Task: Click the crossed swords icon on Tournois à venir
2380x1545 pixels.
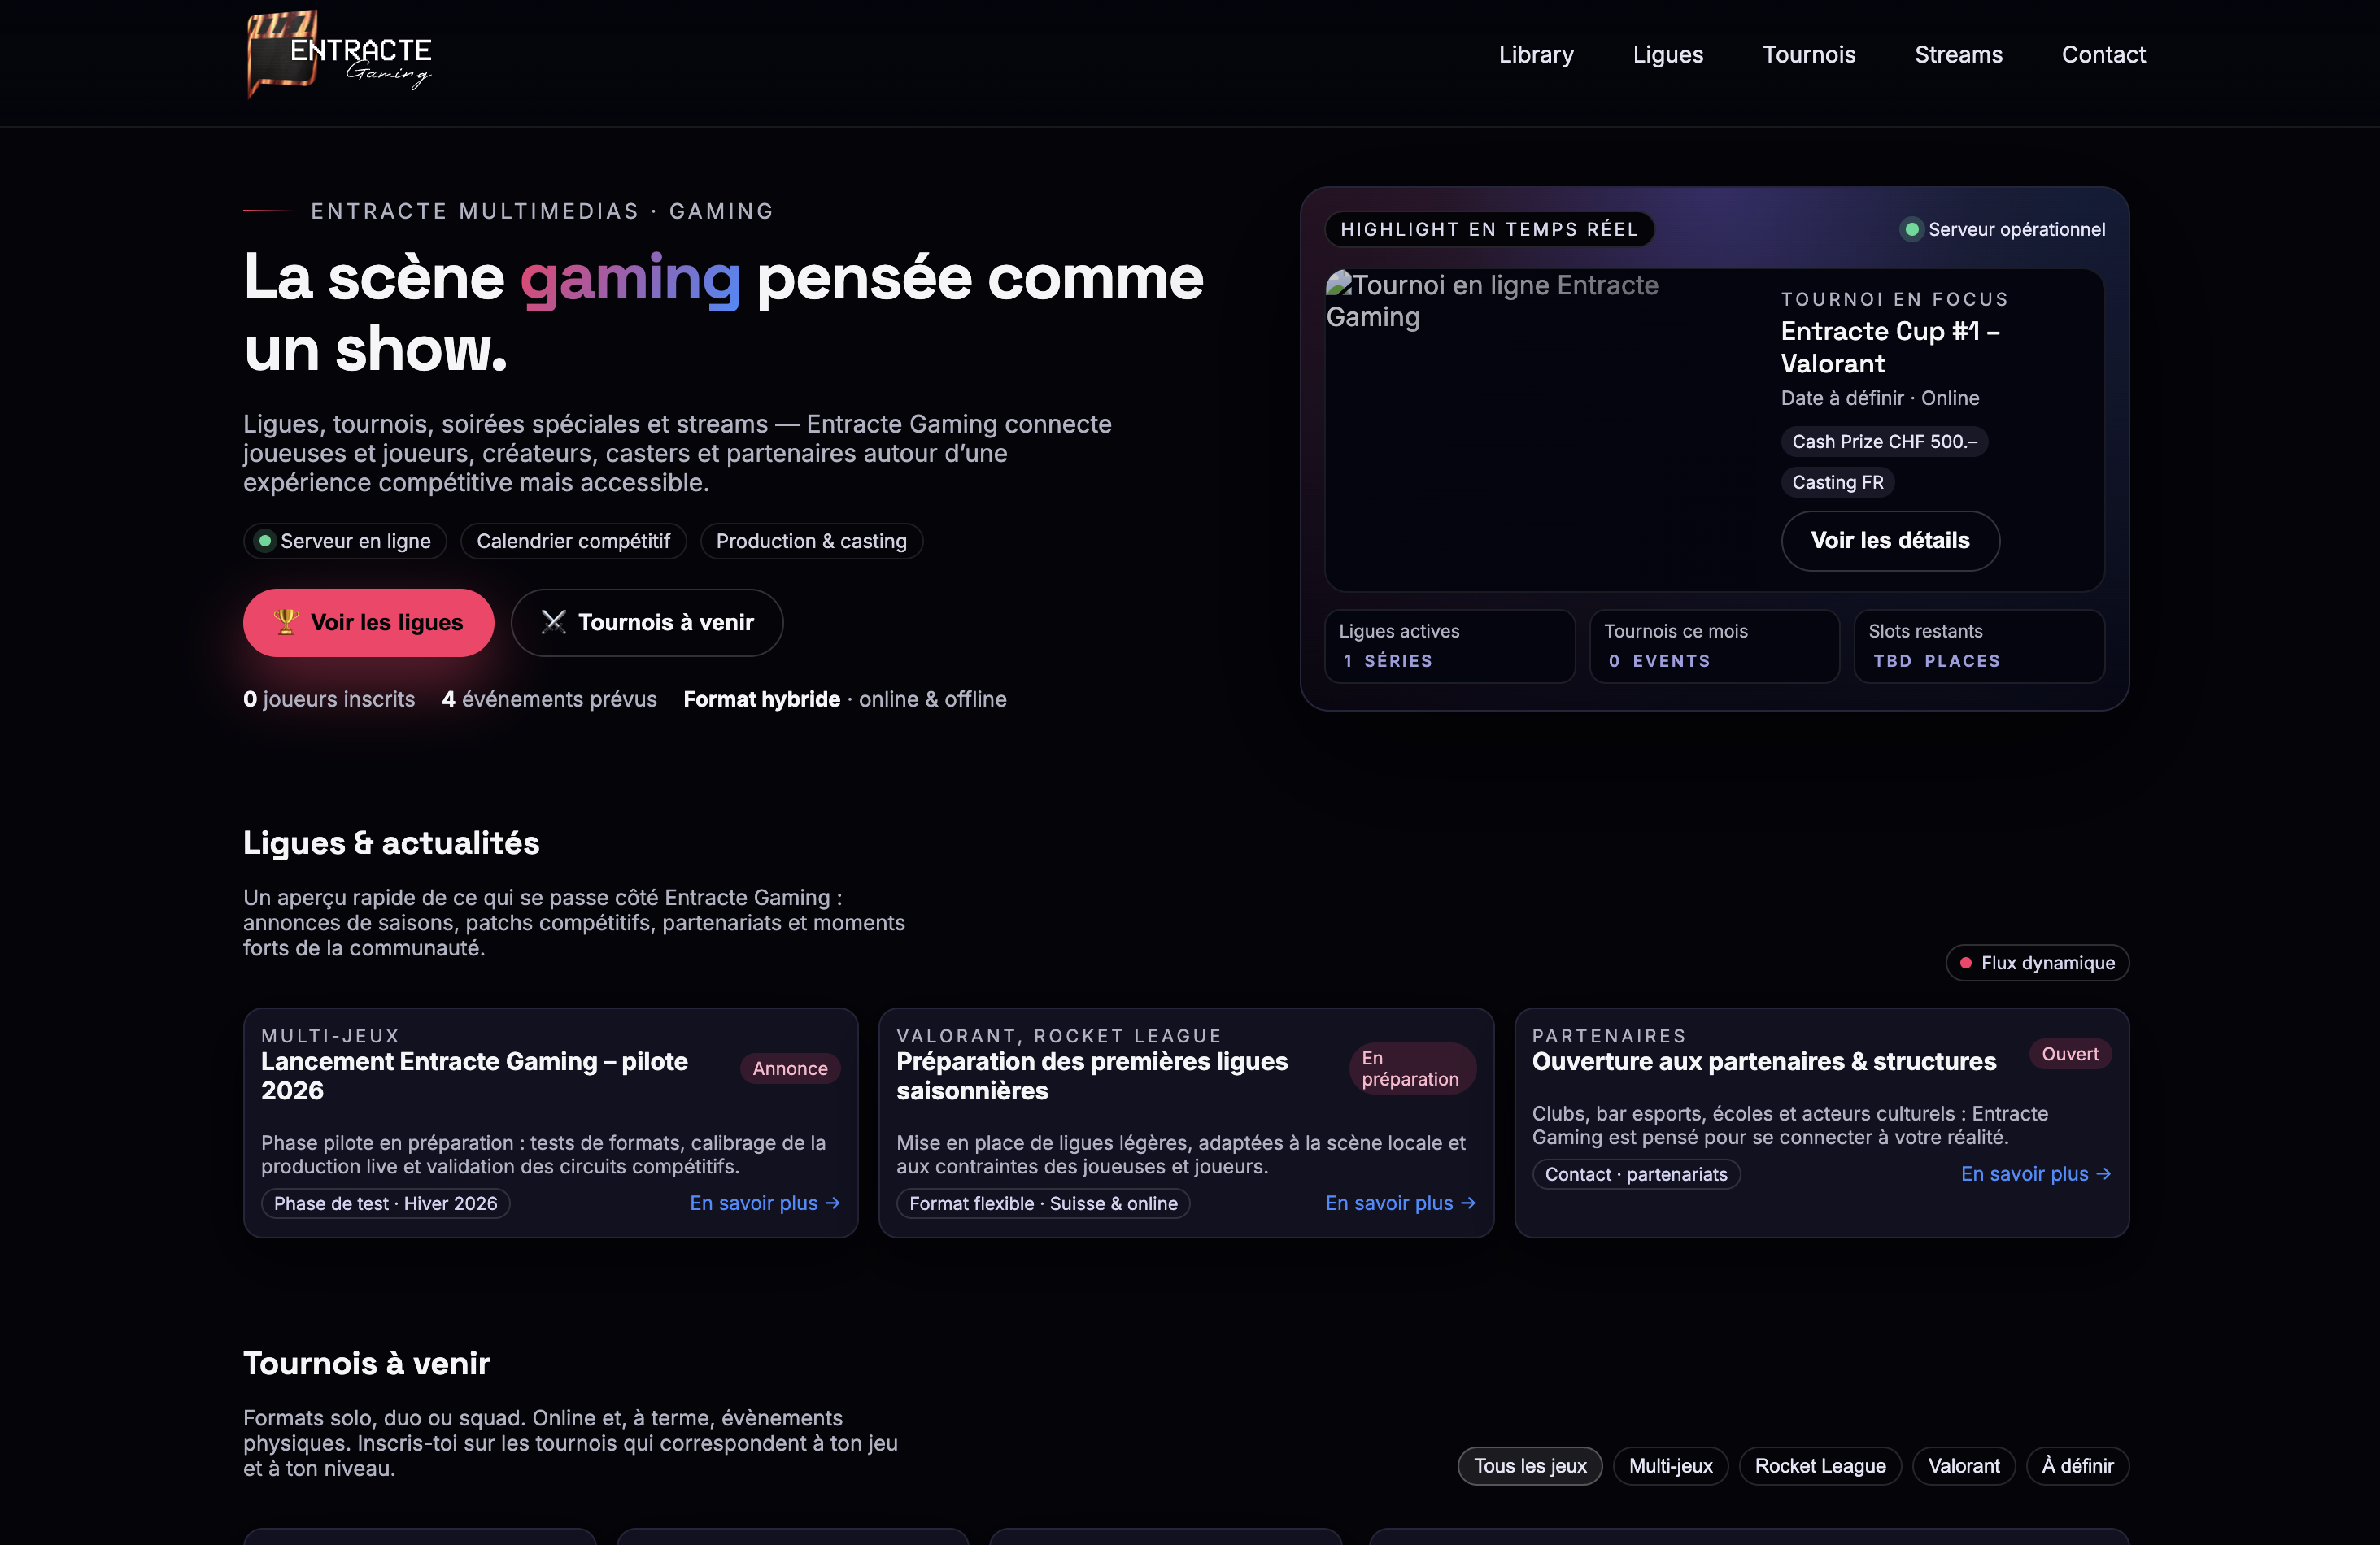Action: (x=553, y=622)
